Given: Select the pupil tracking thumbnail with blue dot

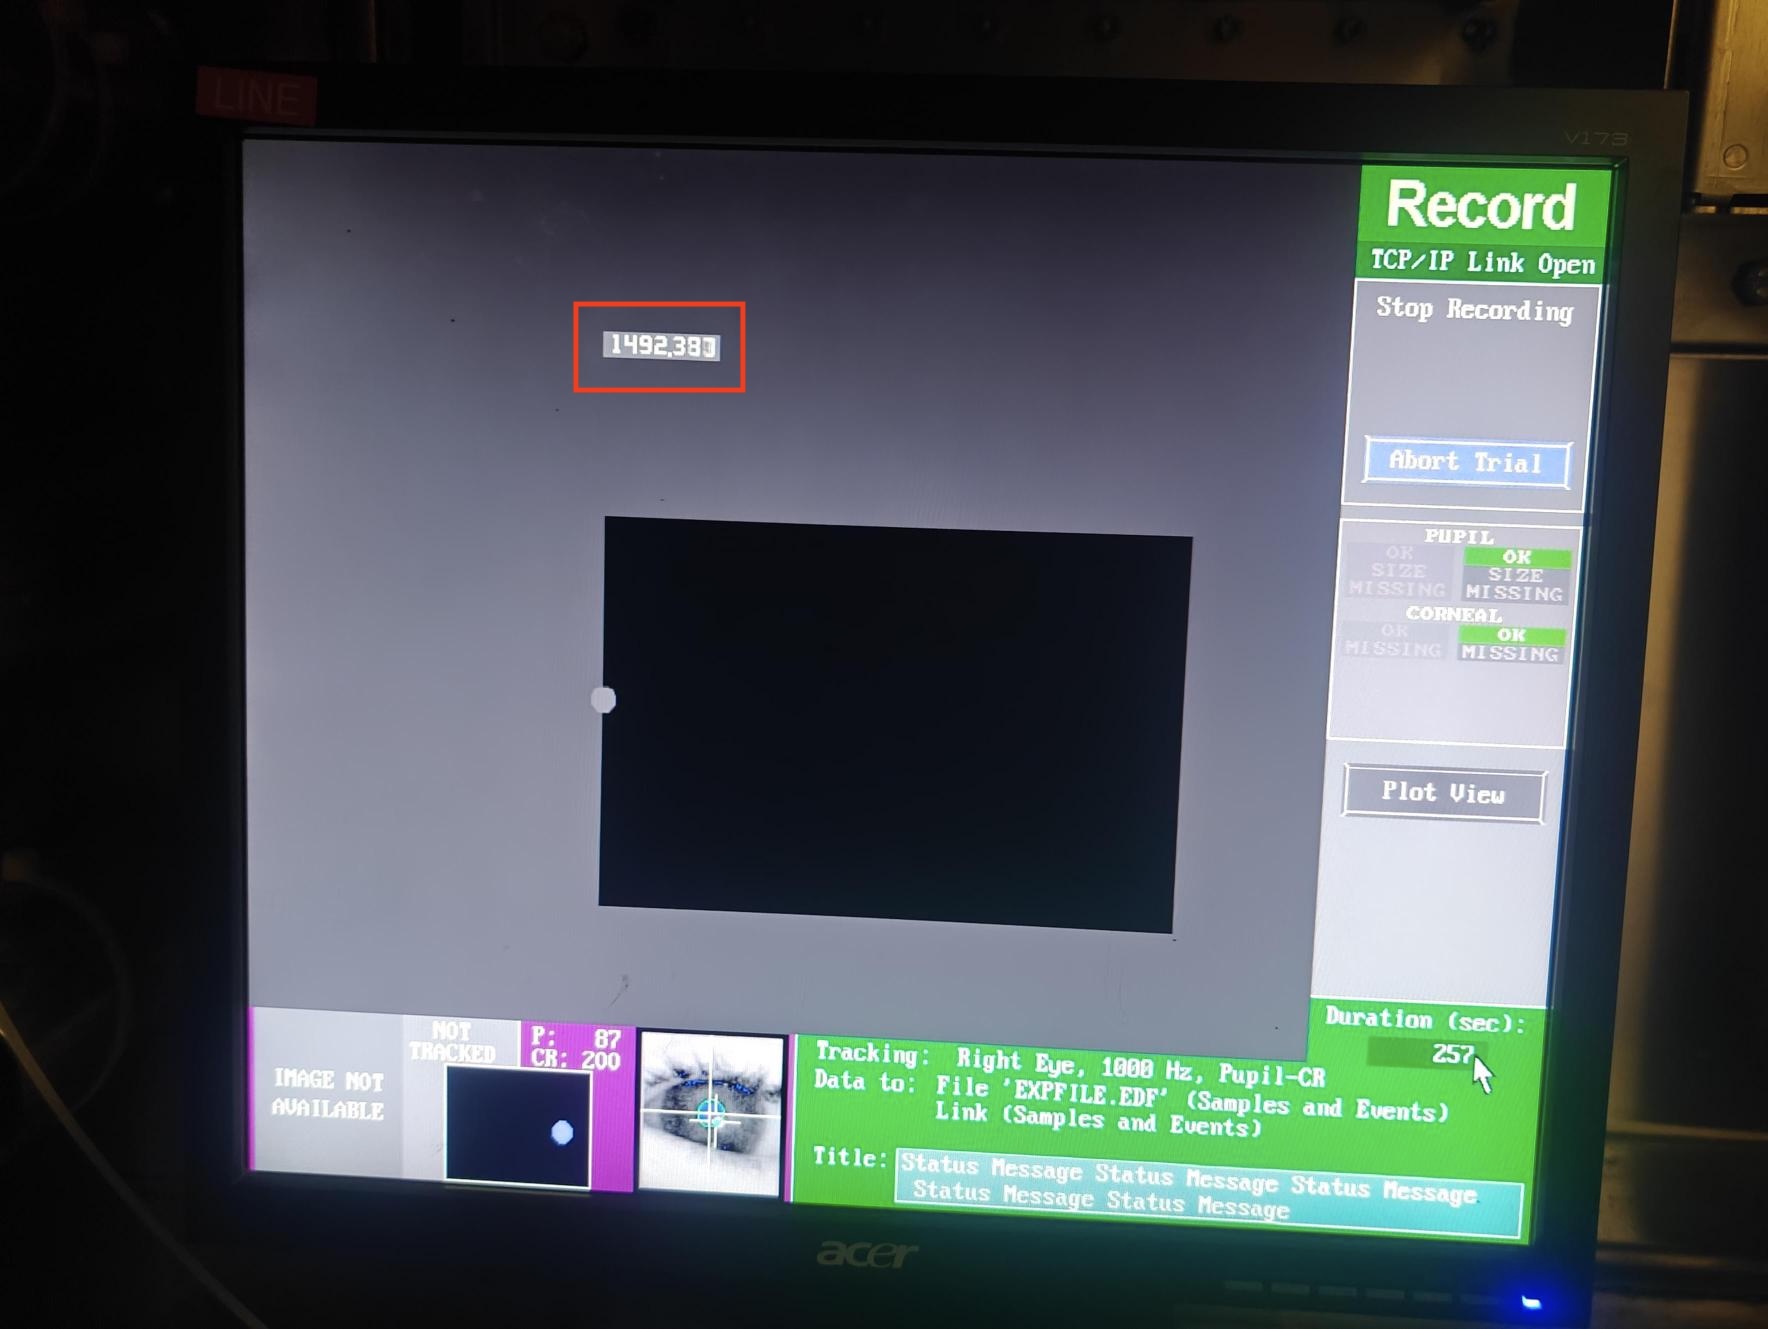Looking at the screenshot, I should (x=517, y=1125).
